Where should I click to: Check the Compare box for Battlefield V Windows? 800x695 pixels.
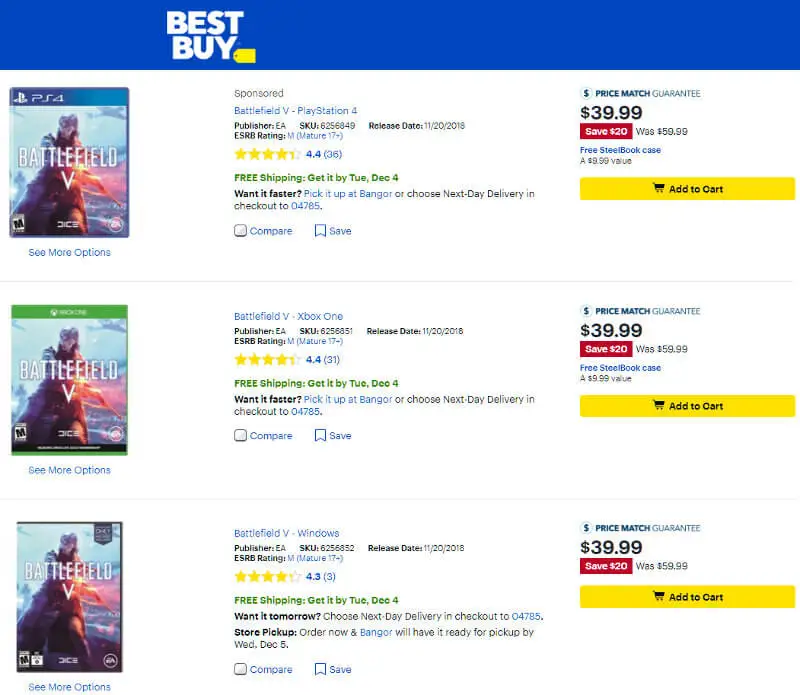(240, 669)
